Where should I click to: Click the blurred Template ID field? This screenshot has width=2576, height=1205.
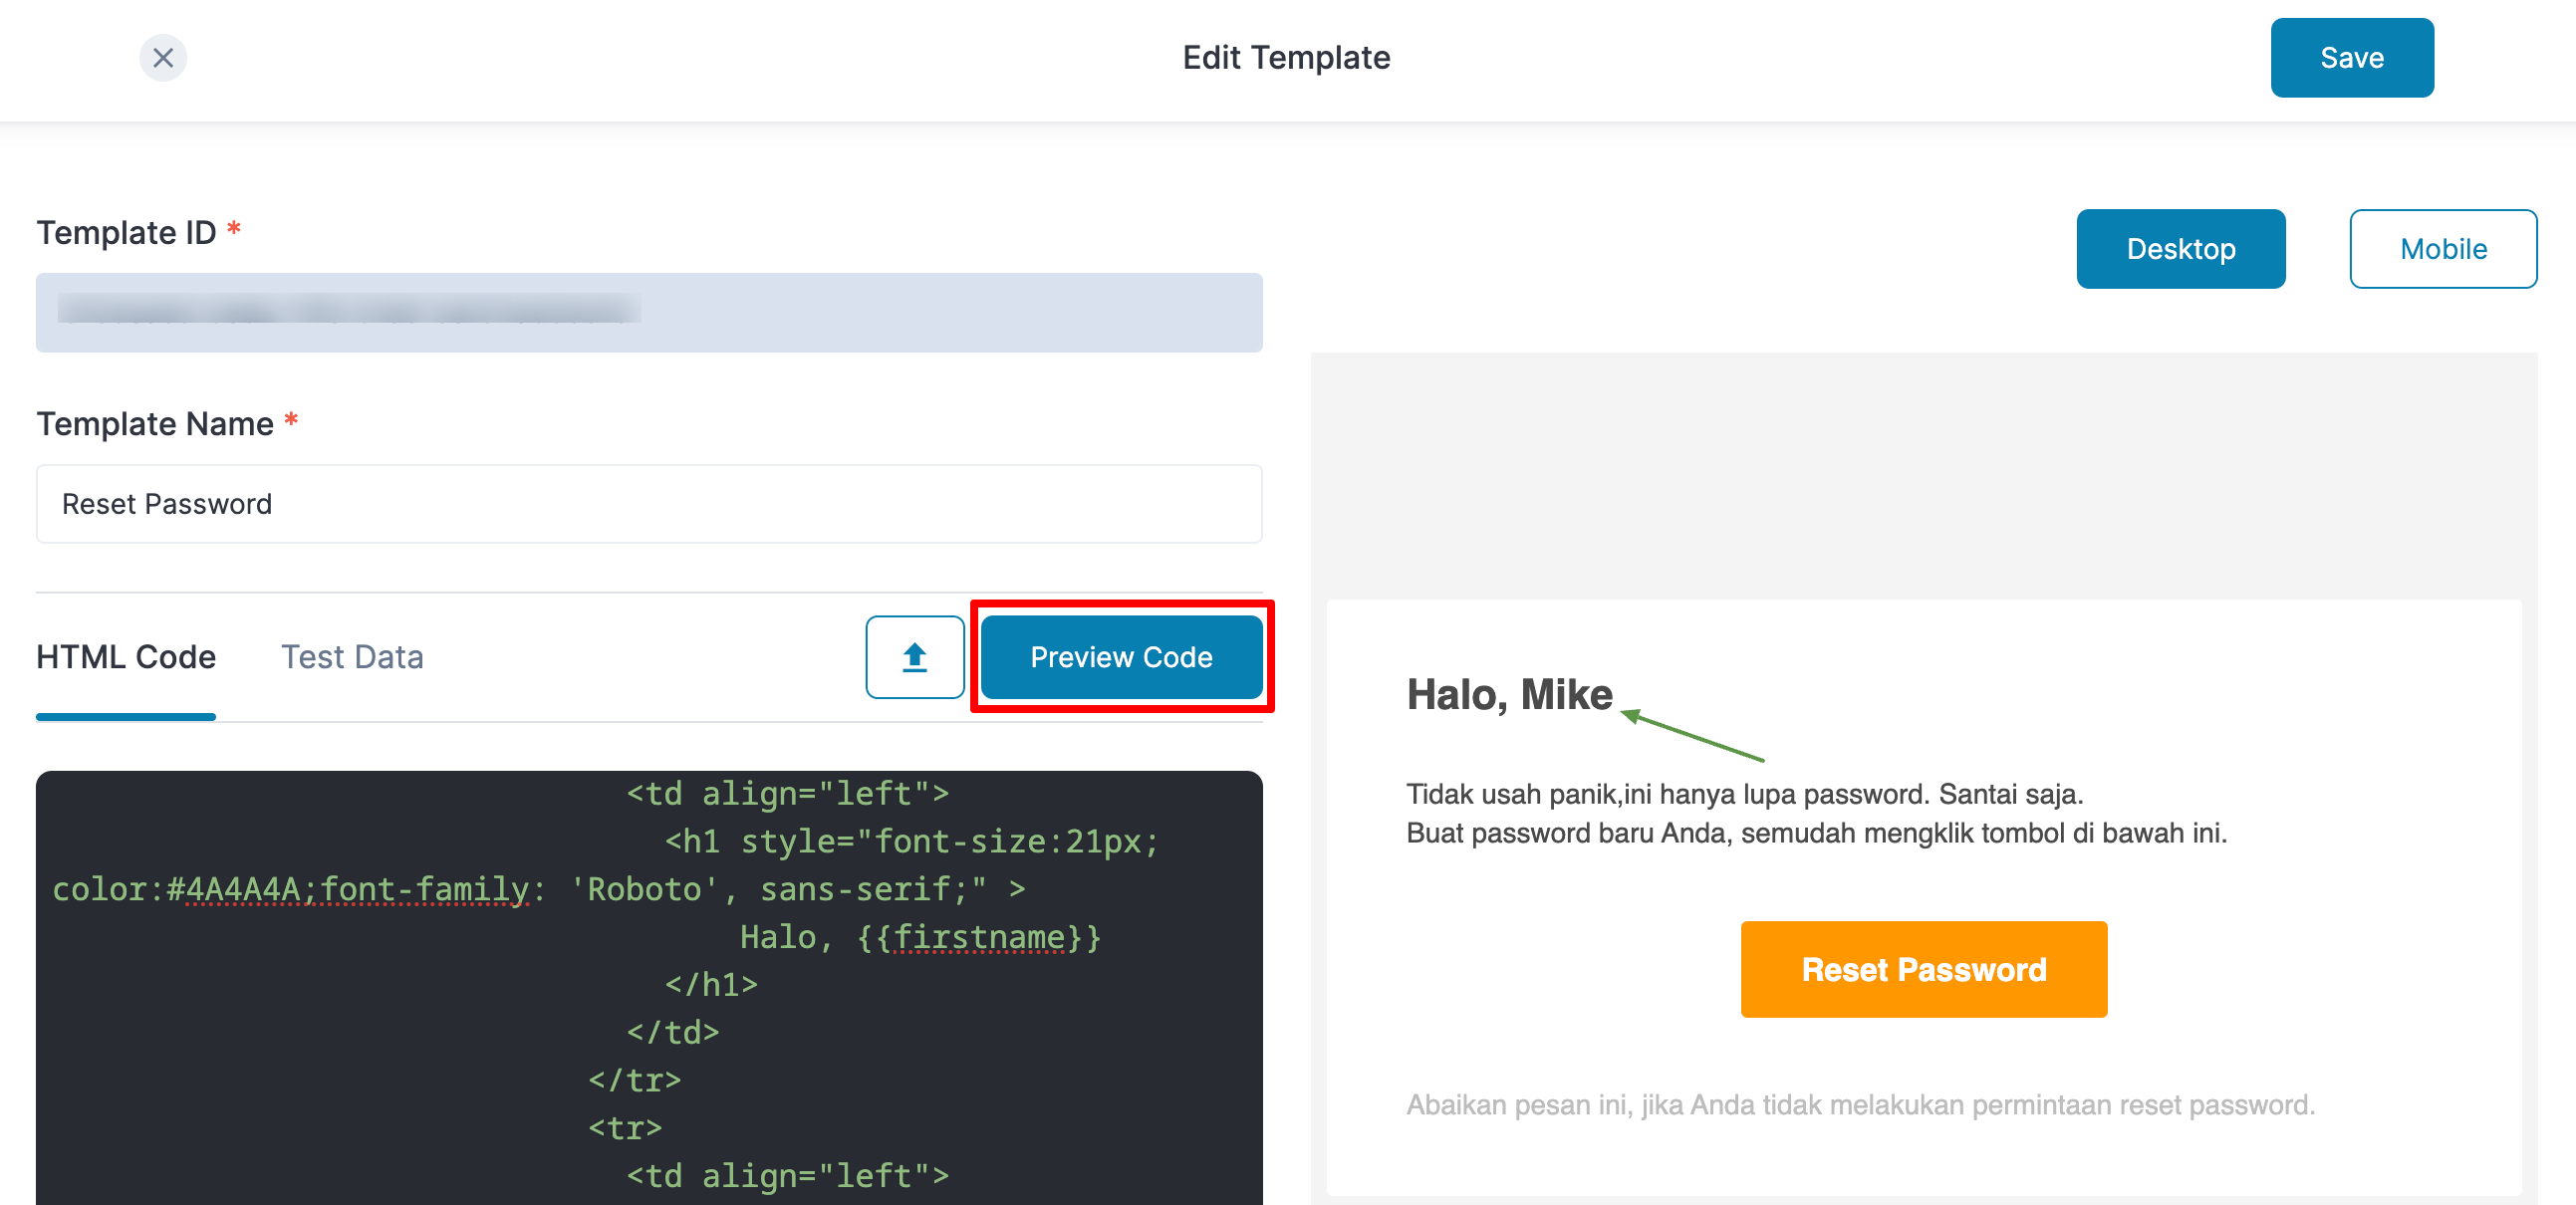[x=649, y=312]
